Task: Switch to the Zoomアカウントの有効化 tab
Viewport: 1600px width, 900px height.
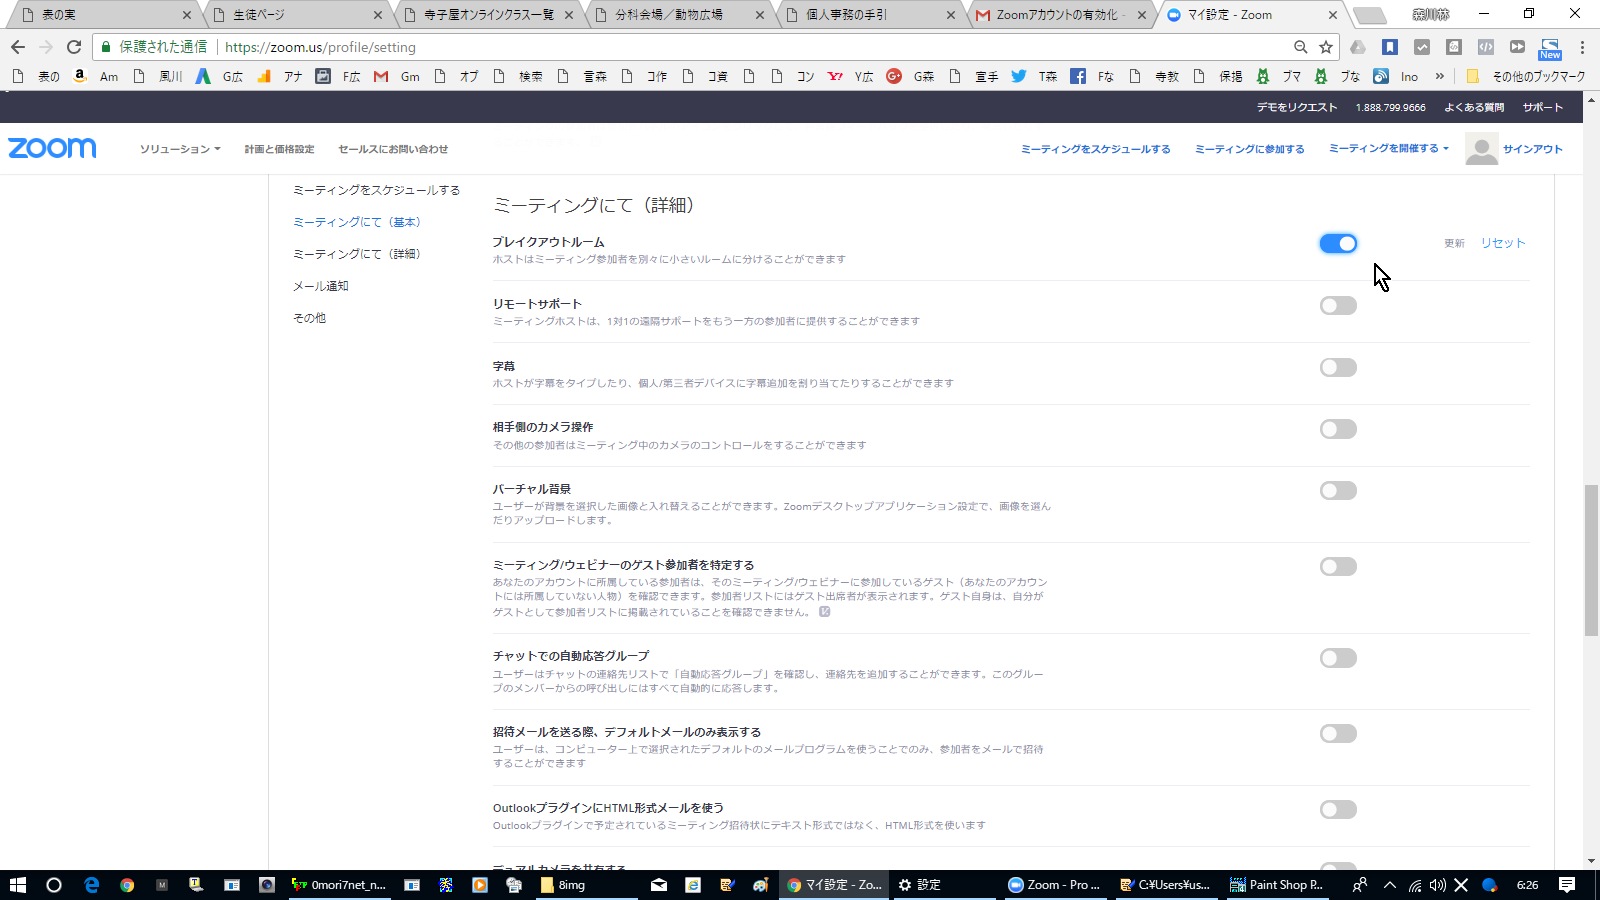Action: pos(1060,15)
